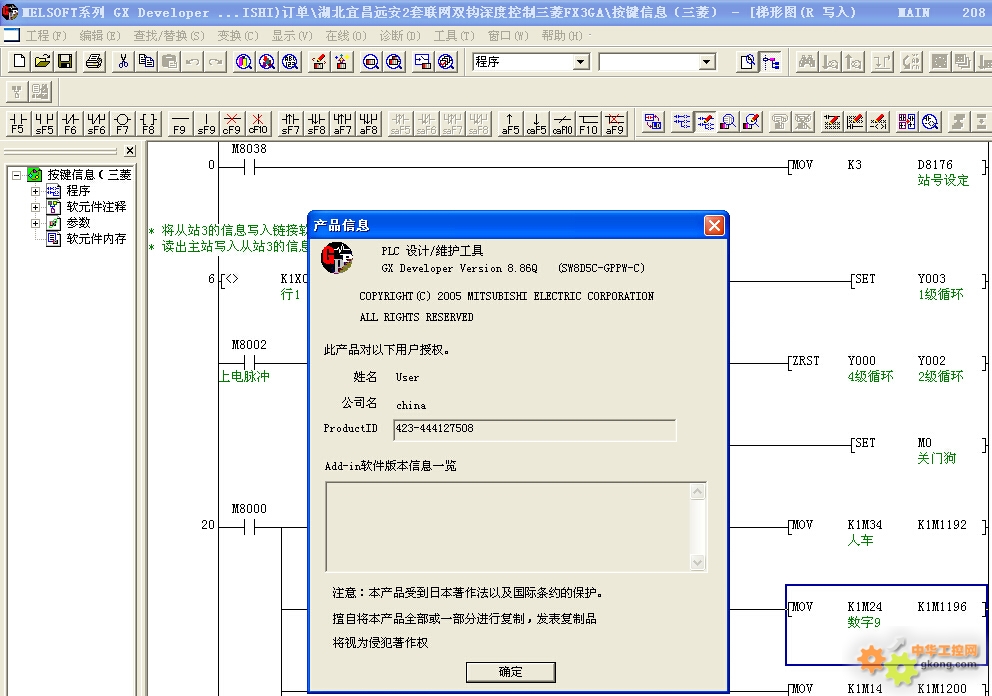Click the Copy icon in the toolbar
The height and width of the screenshot is (696, 992).
(146, 61)
